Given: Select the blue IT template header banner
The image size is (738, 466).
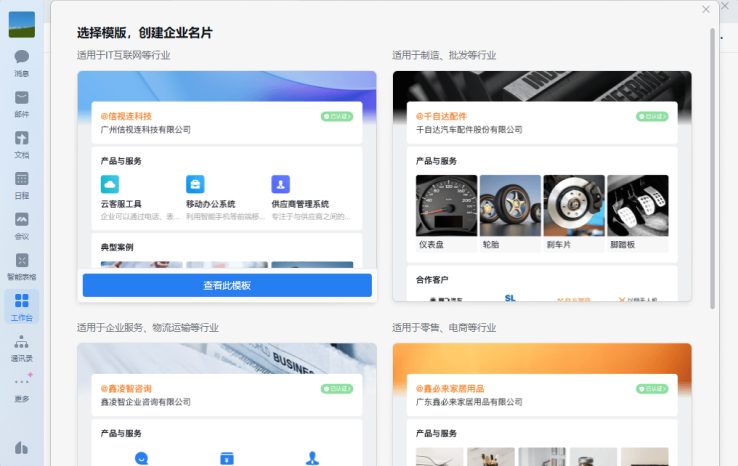Looking at the screenshot, I should 227,86.
